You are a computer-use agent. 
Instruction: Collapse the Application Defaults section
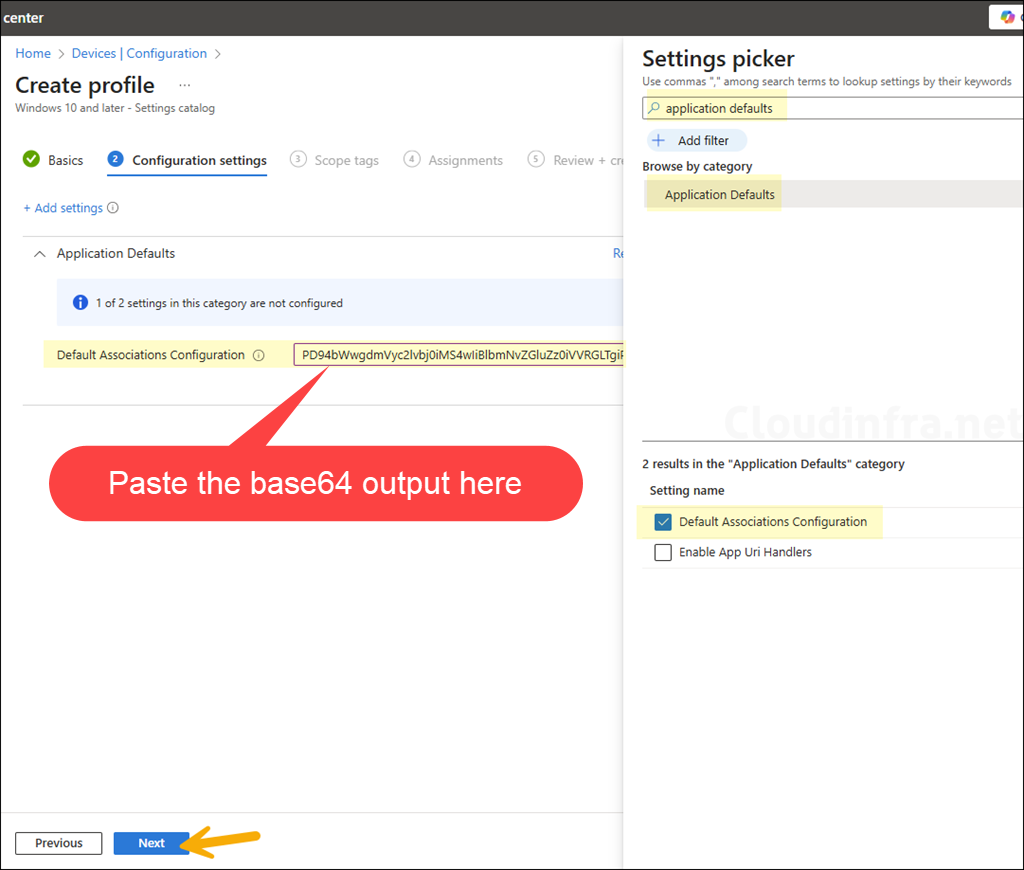(x=39, y=253)
